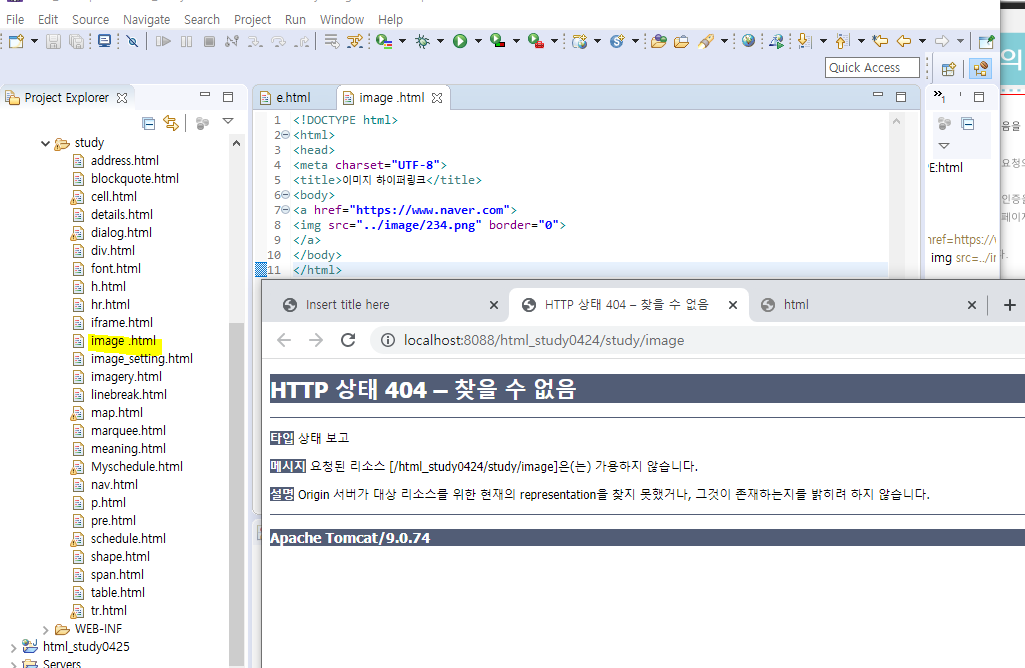Screen dimensions: 1025x668
Task: Click the Save All icon
Action: [76, 42]
